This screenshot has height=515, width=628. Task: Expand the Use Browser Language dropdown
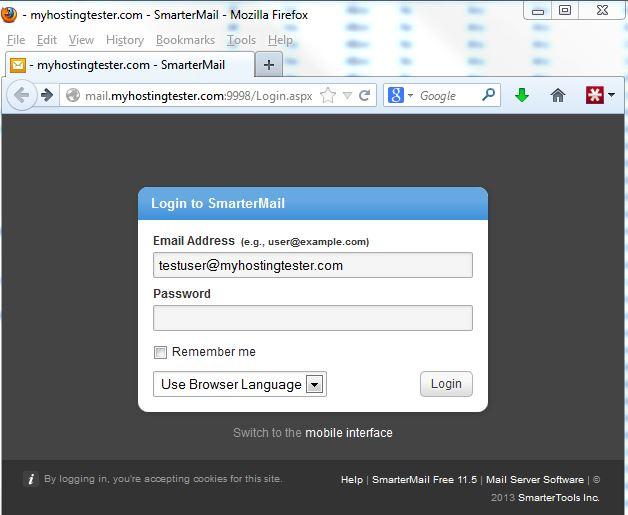240,384
